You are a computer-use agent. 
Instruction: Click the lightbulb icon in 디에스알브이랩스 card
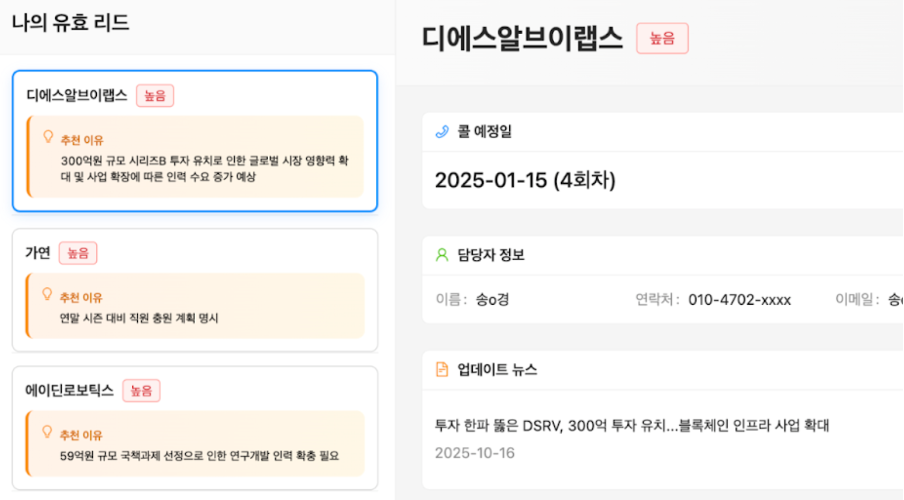(46, 137)
